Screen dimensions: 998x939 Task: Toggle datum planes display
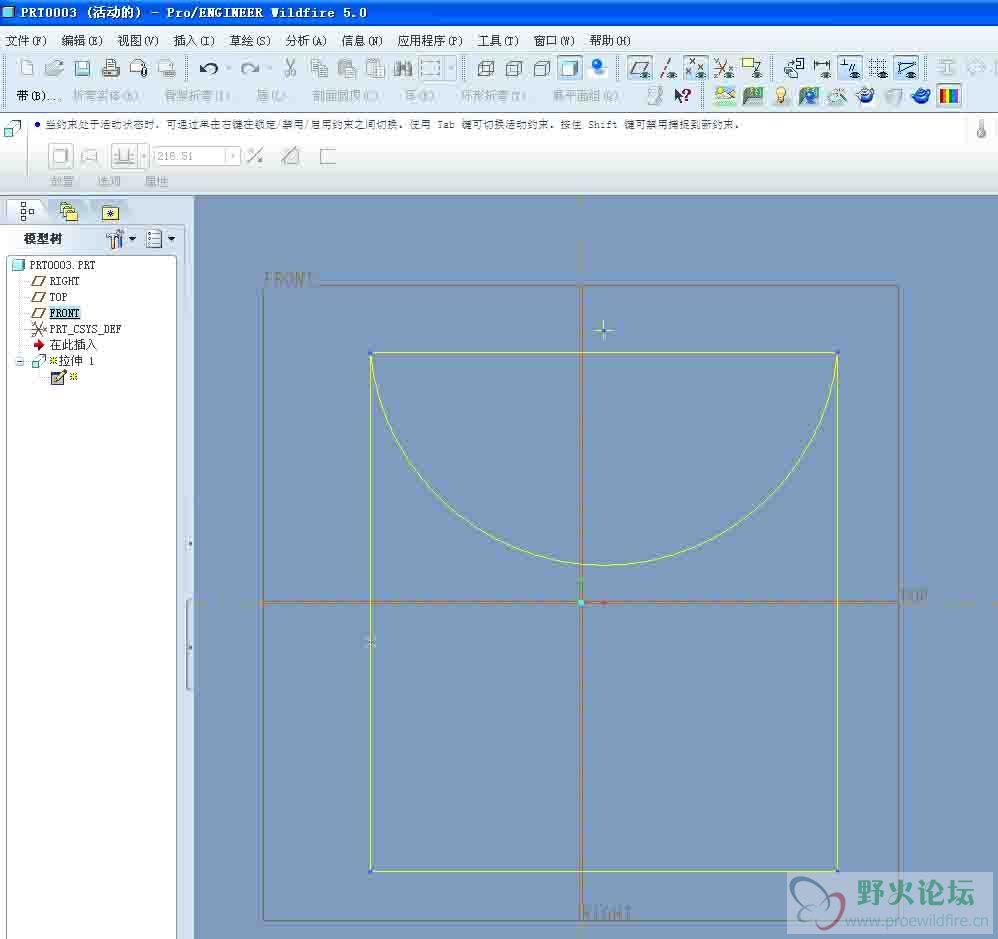tap(639, 67)
